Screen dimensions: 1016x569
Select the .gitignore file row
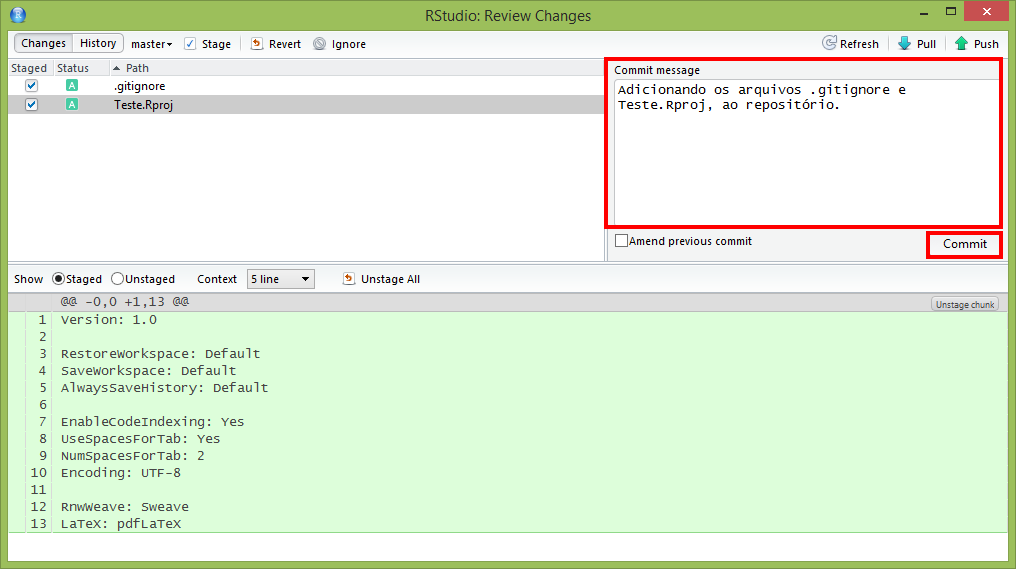[306, 86]
